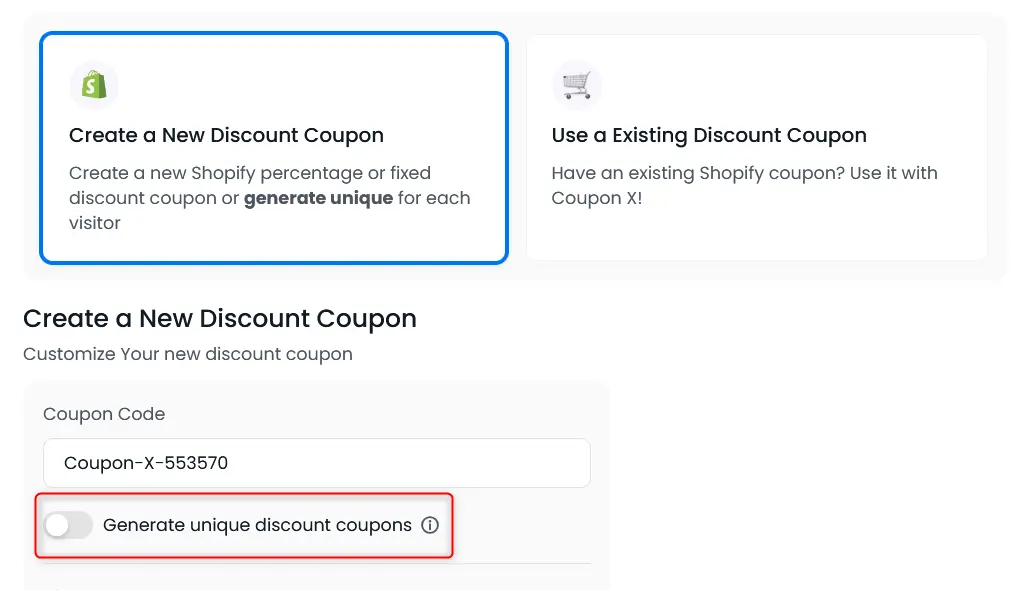1033x590 pixels.
Task: Click description starting "Have an existing Shopify coupon?"
Action: [x=744, y=173]
